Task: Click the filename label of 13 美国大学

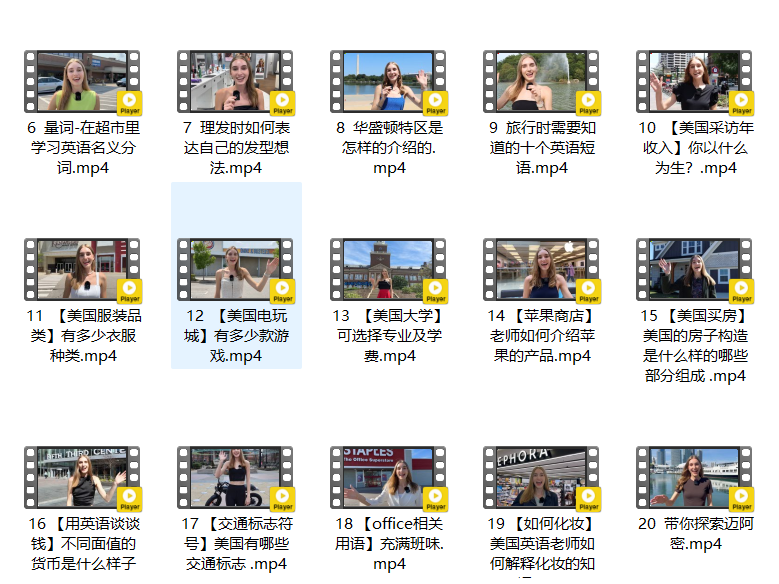Action: tap(389, 335)
